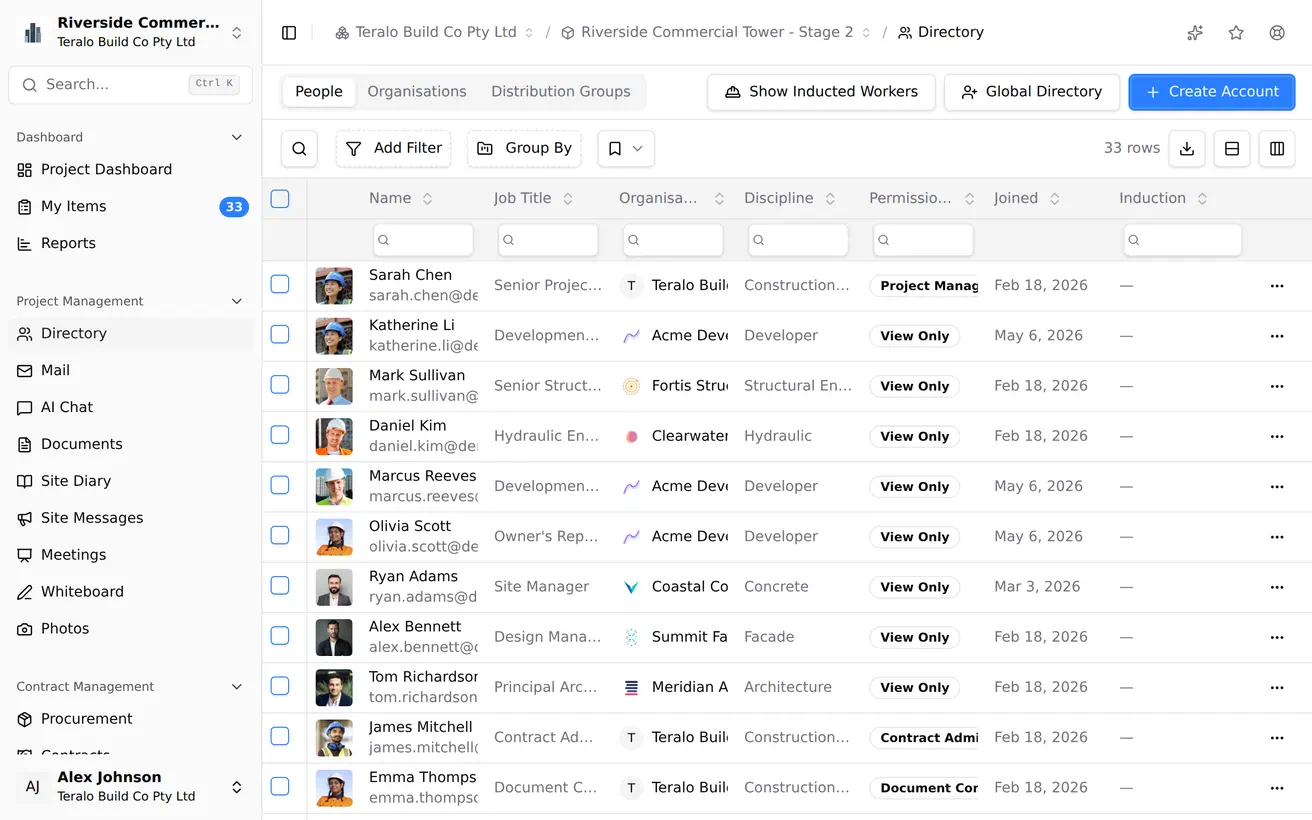Switch to the Distribution Groups tab

point(561,92)
